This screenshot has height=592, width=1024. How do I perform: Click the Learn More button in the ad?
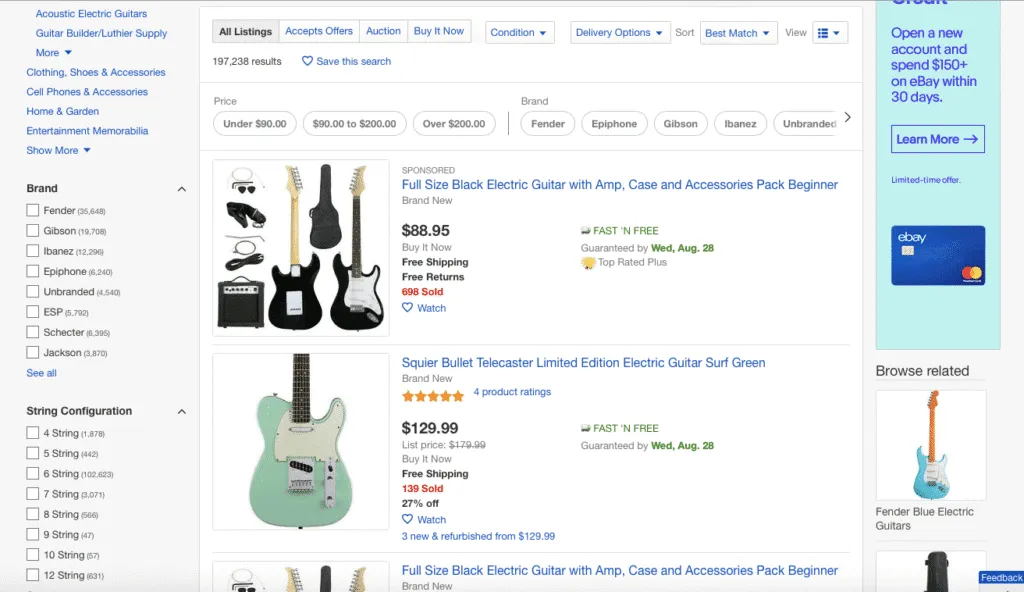click(x=937, y=139)
